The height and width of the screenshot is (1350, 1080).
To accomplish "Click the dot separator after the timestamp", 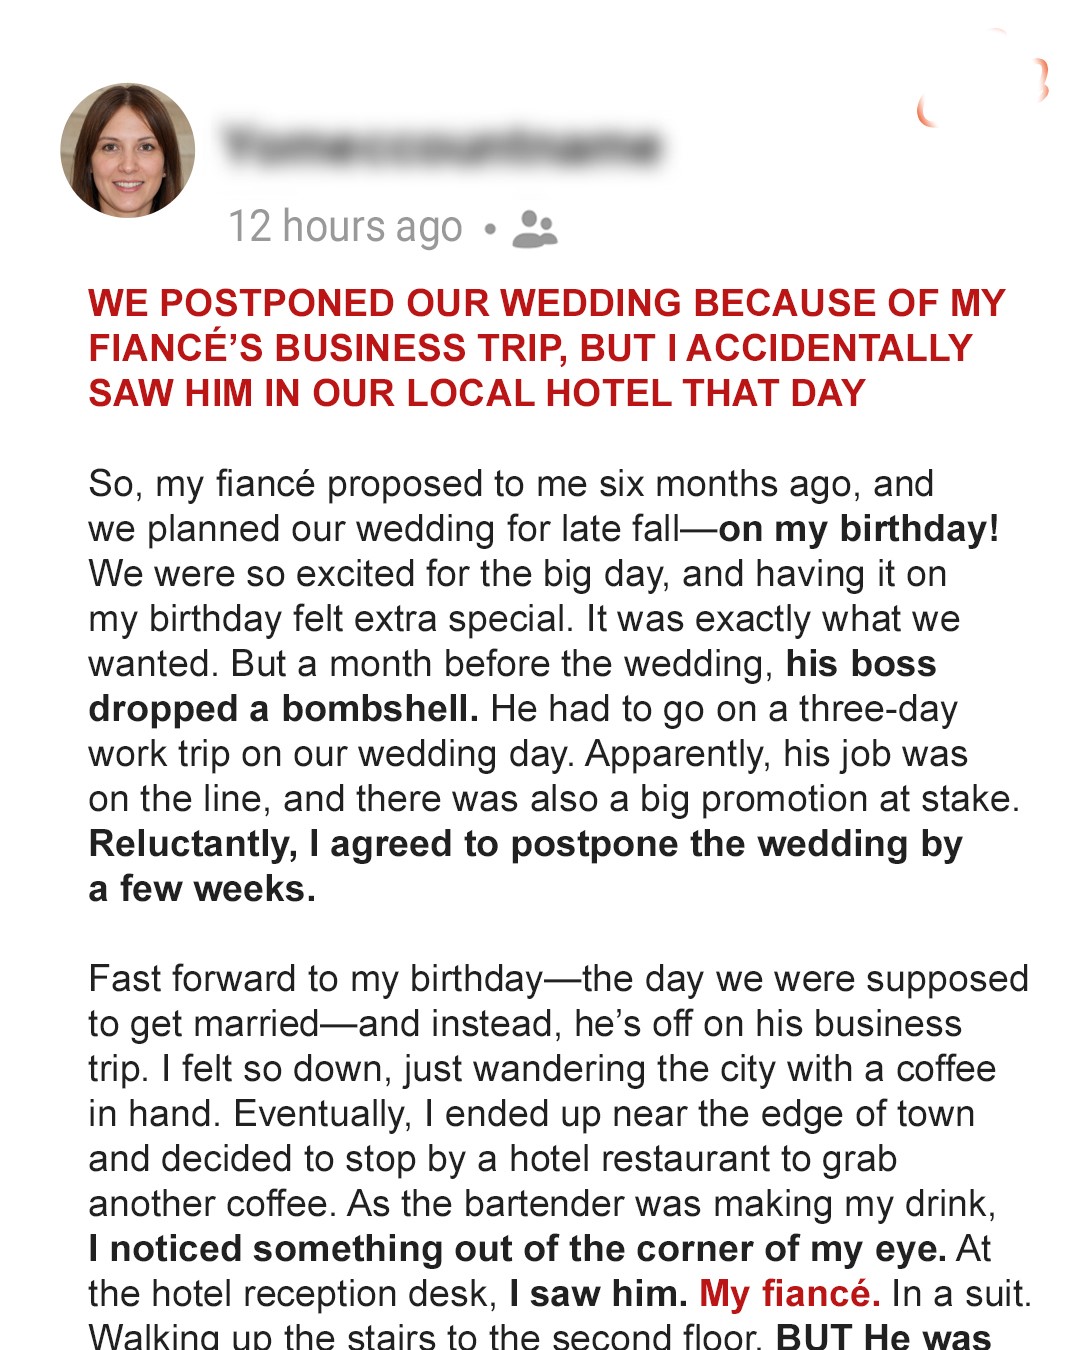I will pyautogui.click(x=489, y=229).
